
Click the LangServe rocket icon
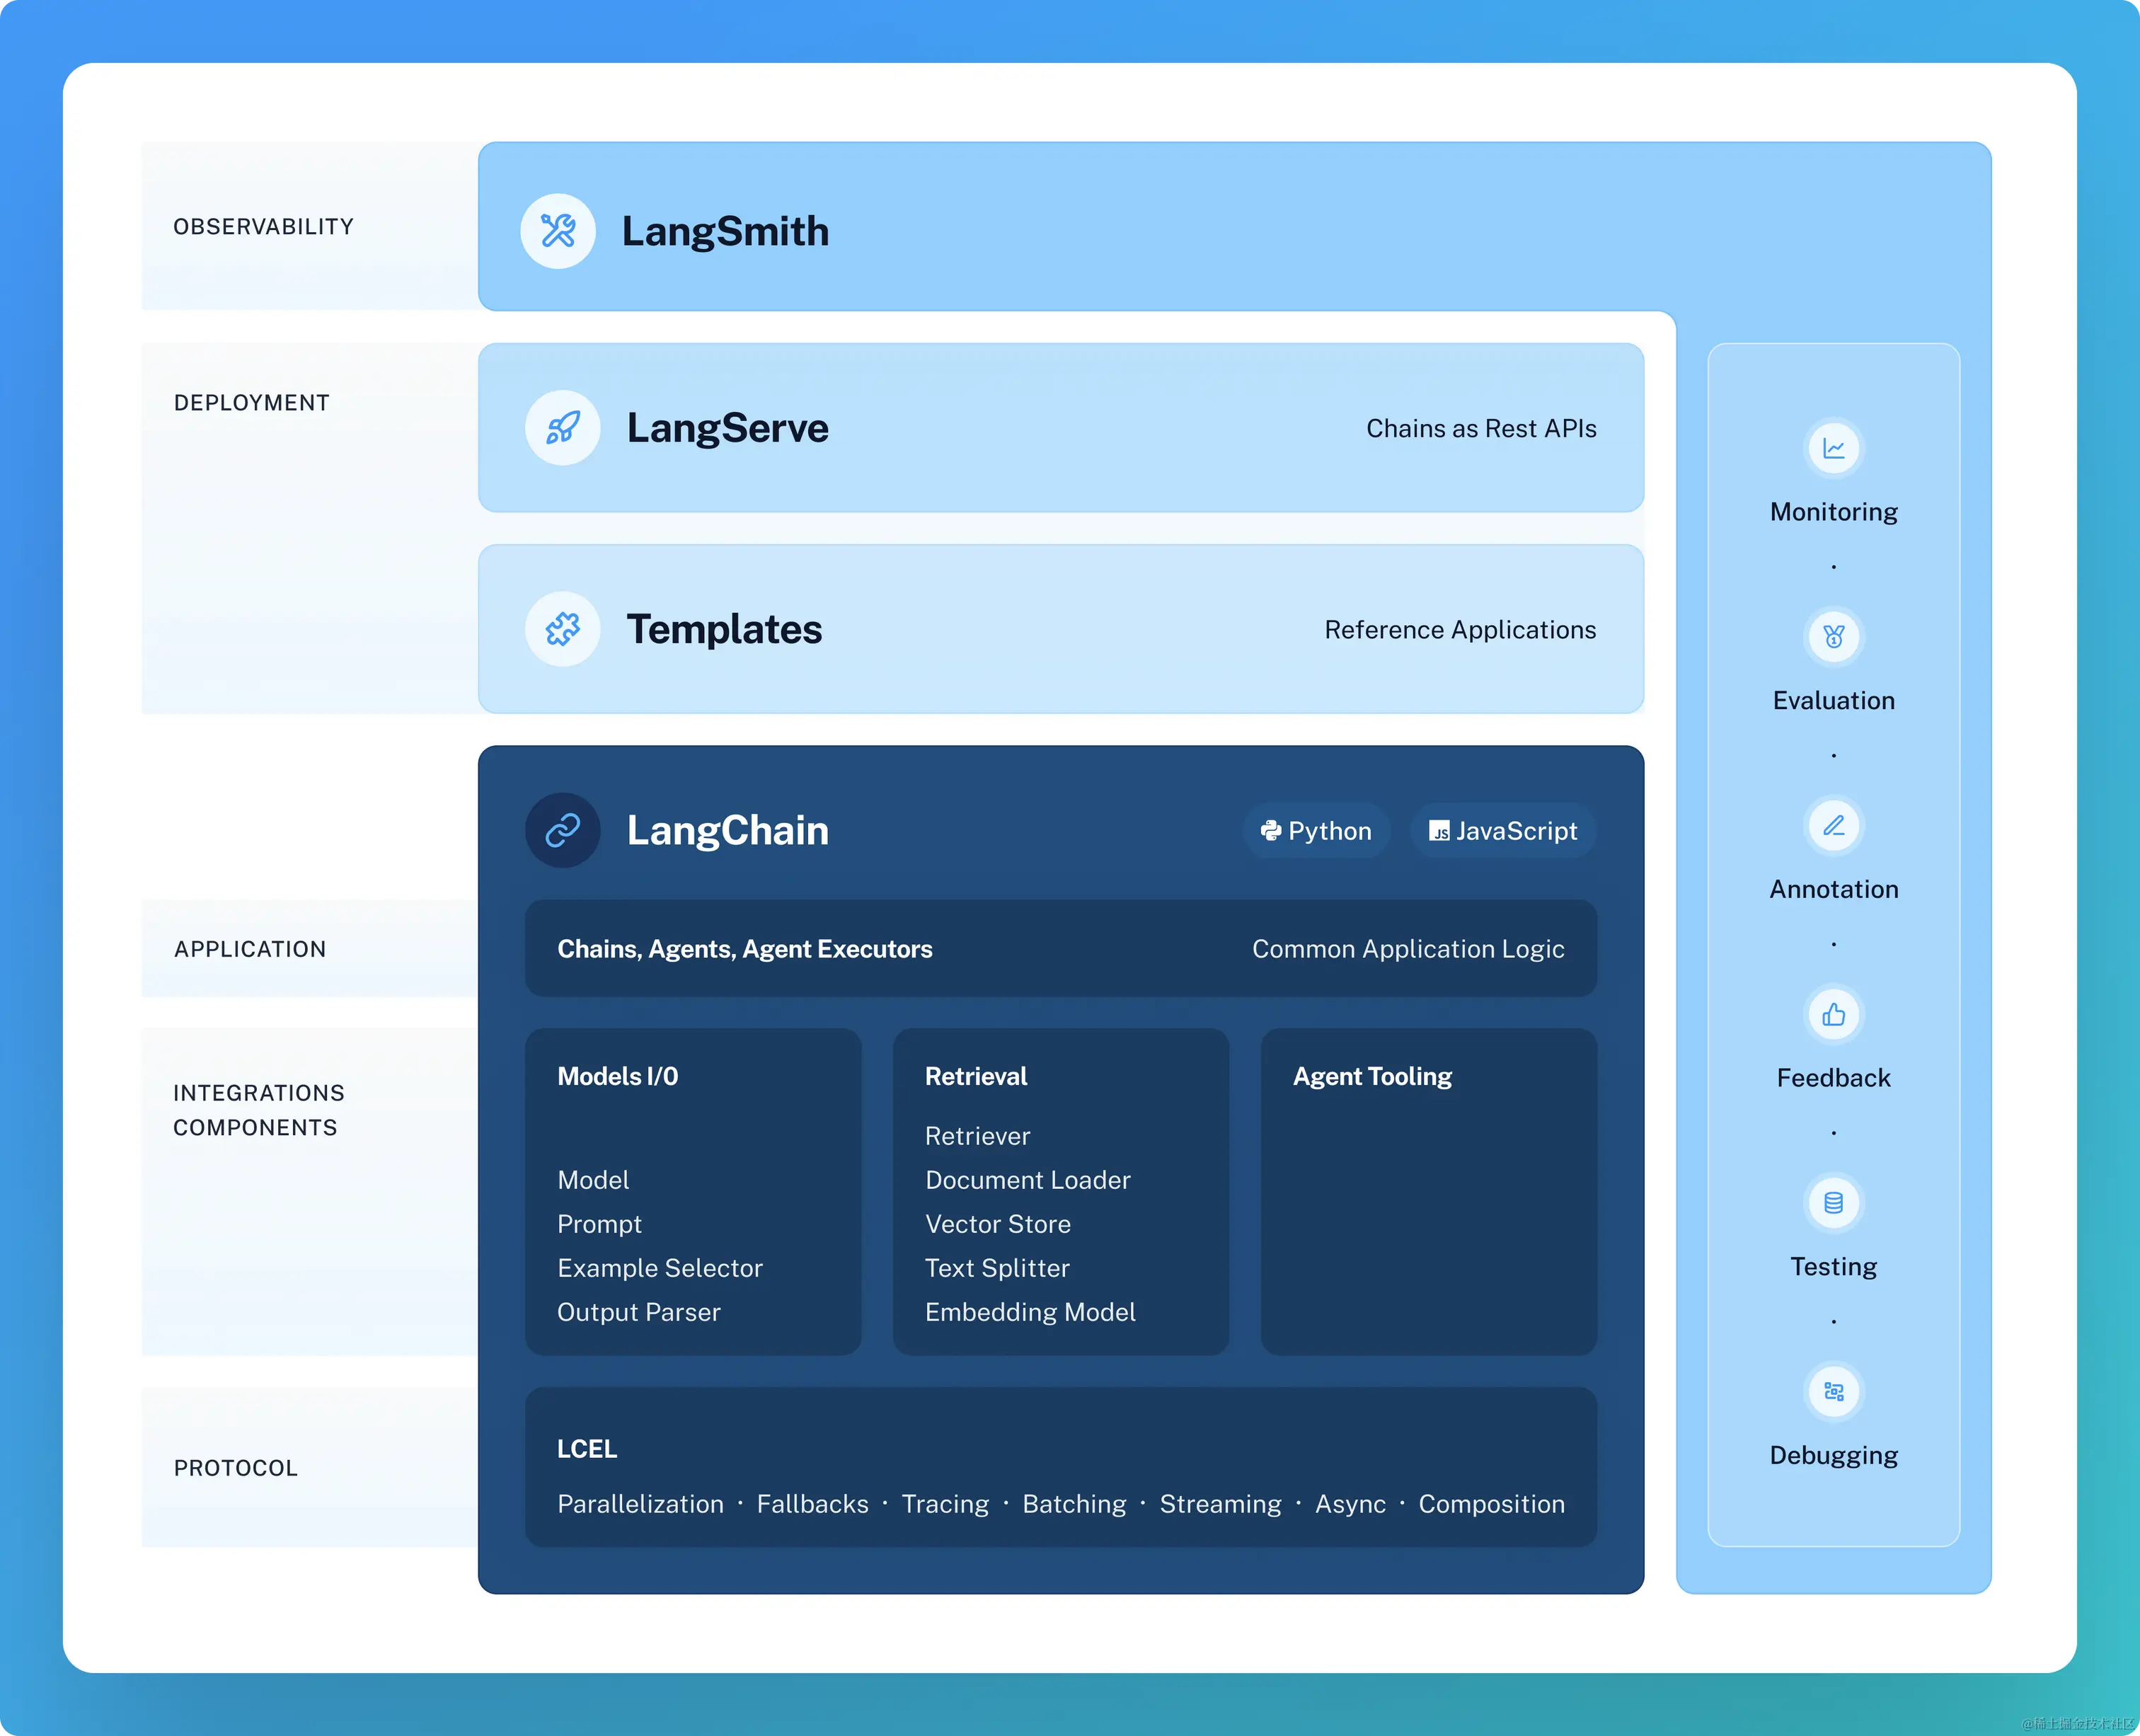[562, 428]
